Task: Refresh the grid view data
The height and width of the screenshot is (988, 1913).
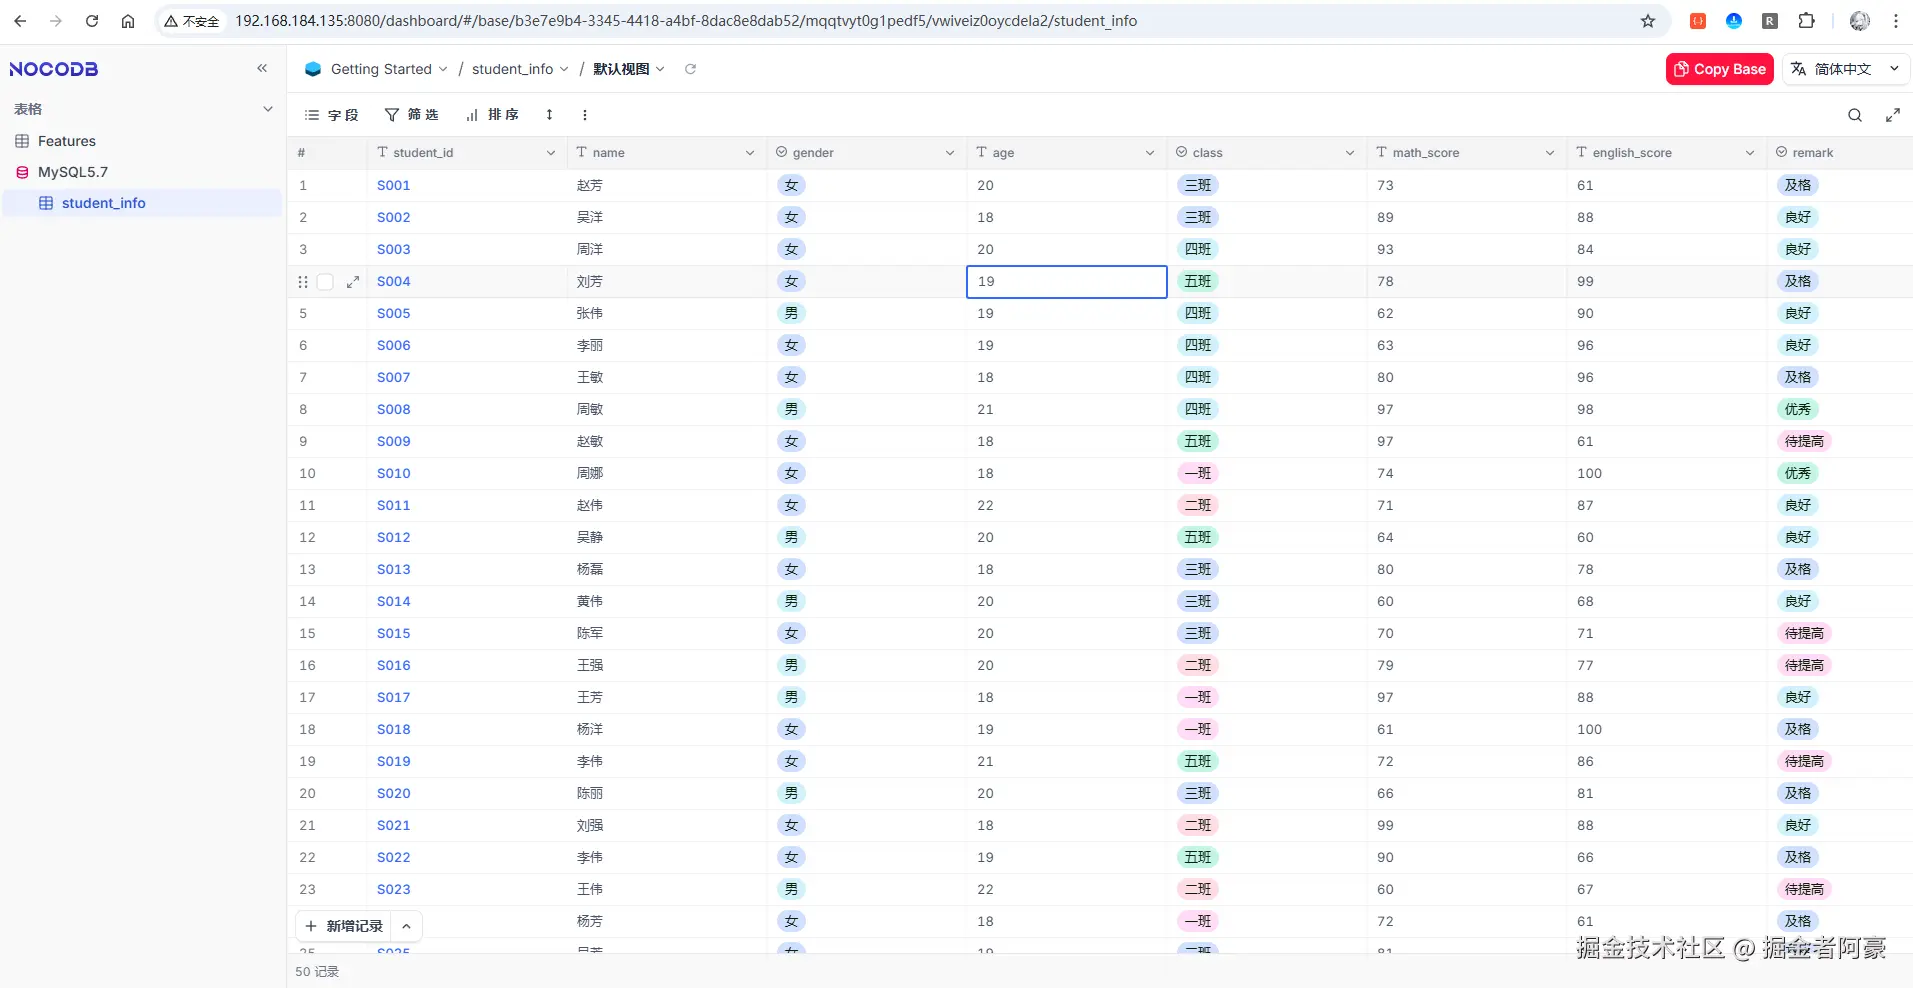Action: point(690,69)
